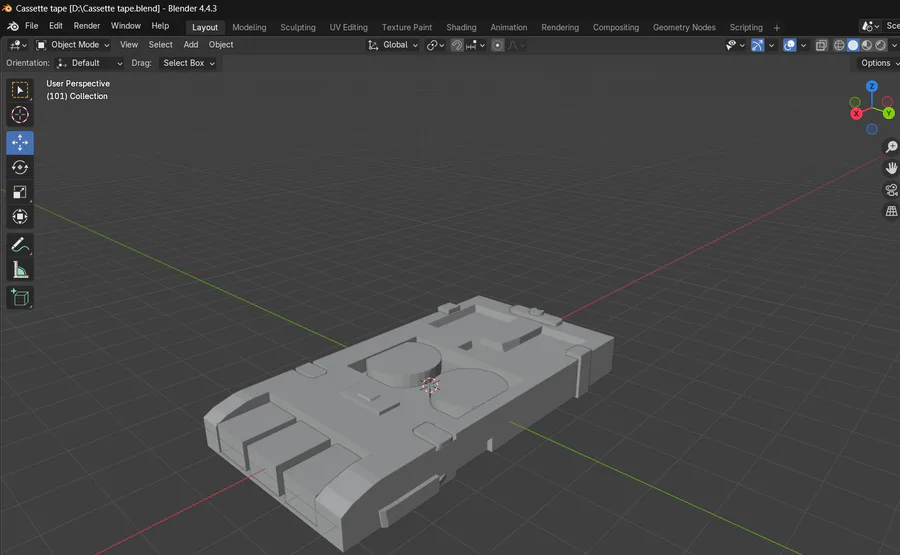Open the pivot point dropdown
This screenshot has height=555, width=900.
435,45
